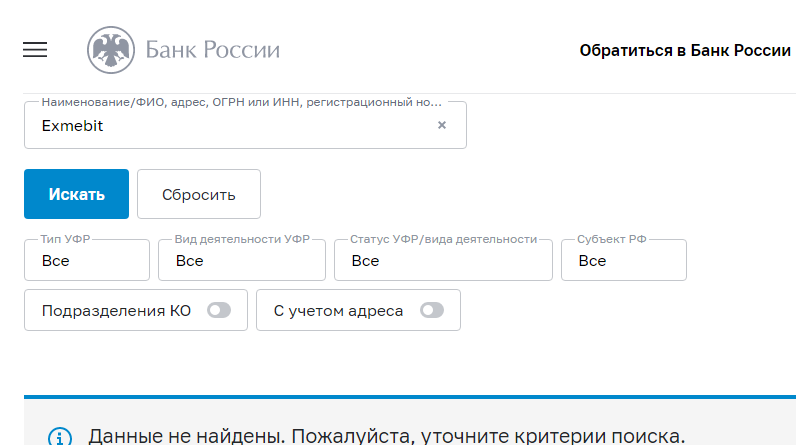Clear the search field with the × icon

(442, 126)
